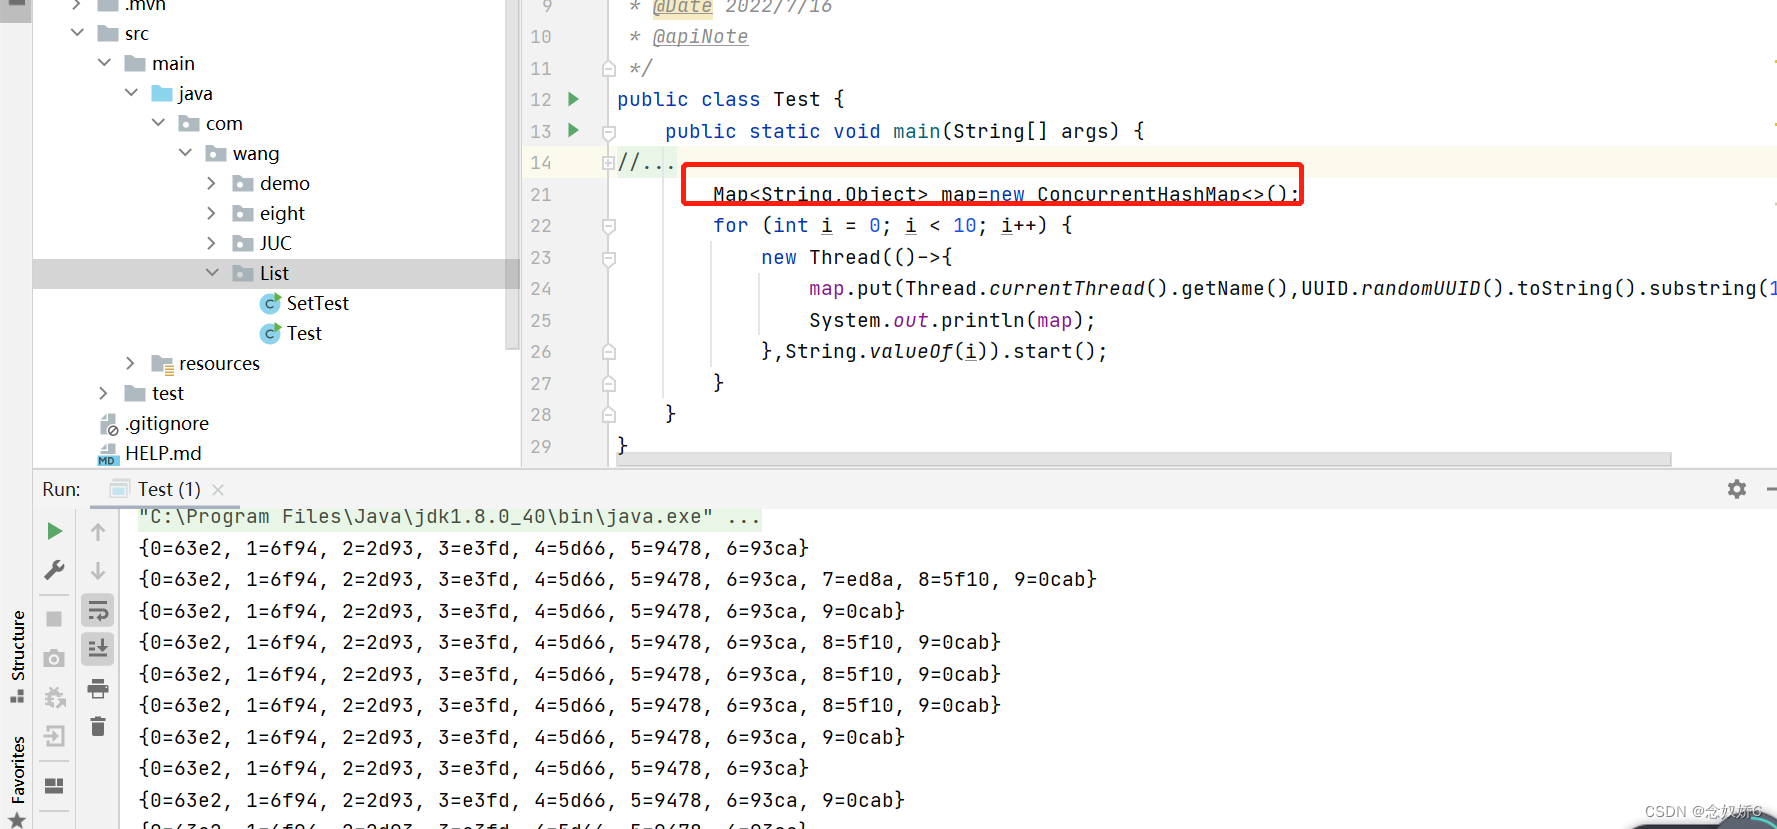Run class Test from gutter line 12

click(x=574, y=99)
